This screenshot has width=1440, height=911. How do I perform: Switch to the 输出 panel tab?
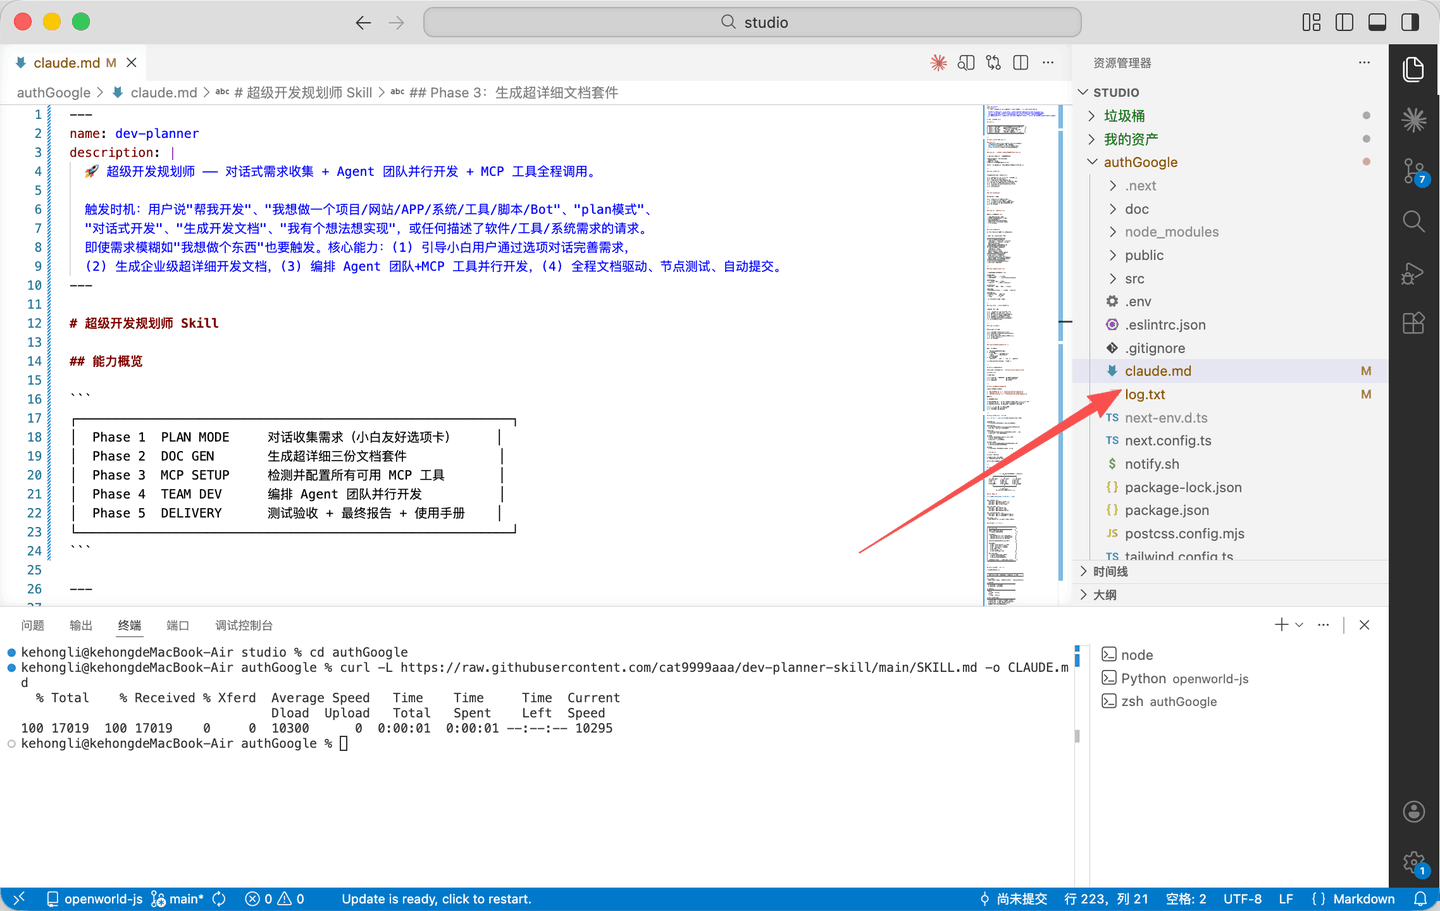click(x=81, y=625)
